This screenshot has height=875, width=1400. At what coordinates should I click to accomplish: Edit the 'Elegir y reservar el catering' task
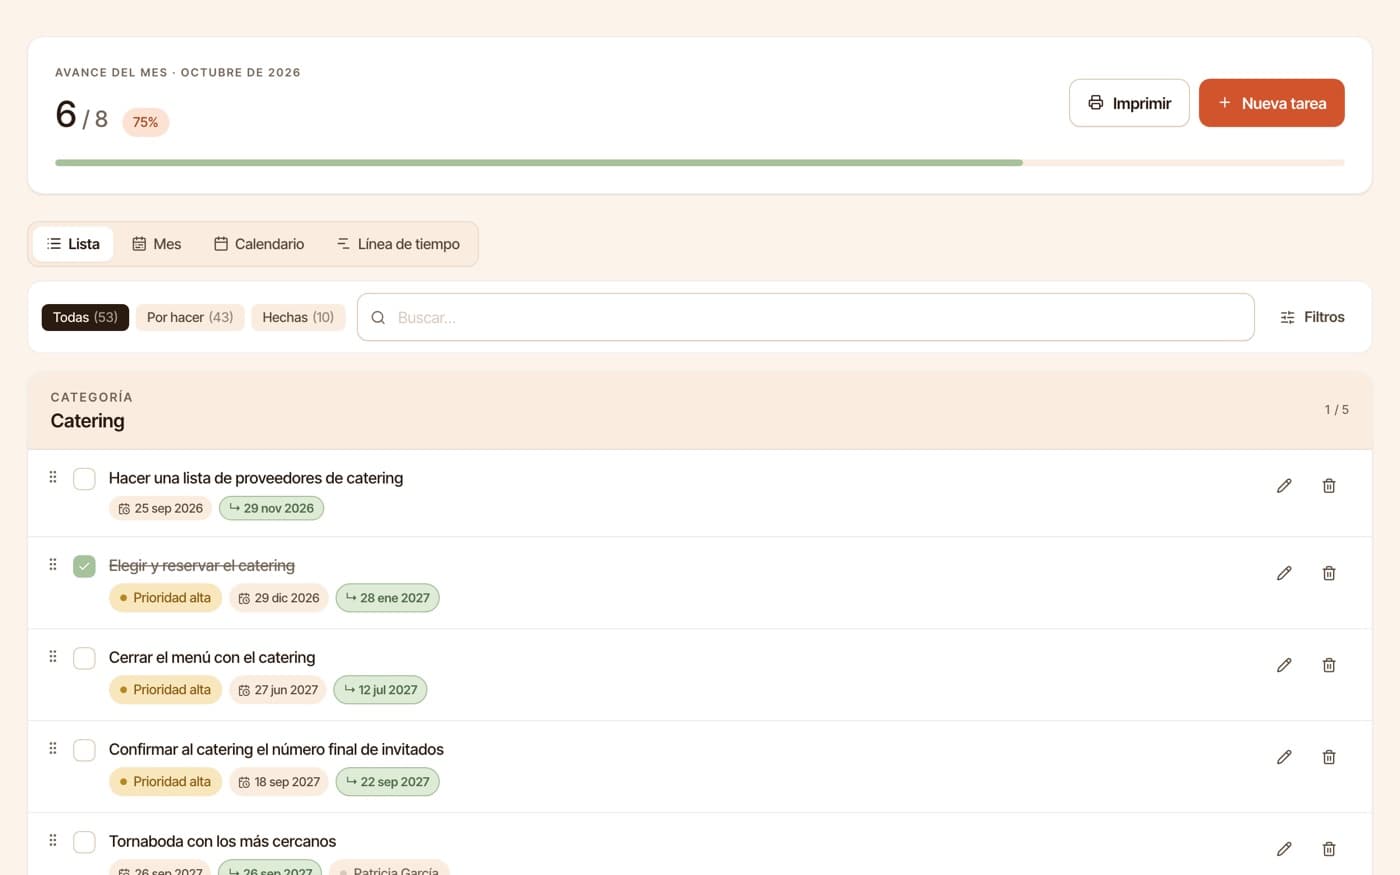click(x=1284, y=574)
